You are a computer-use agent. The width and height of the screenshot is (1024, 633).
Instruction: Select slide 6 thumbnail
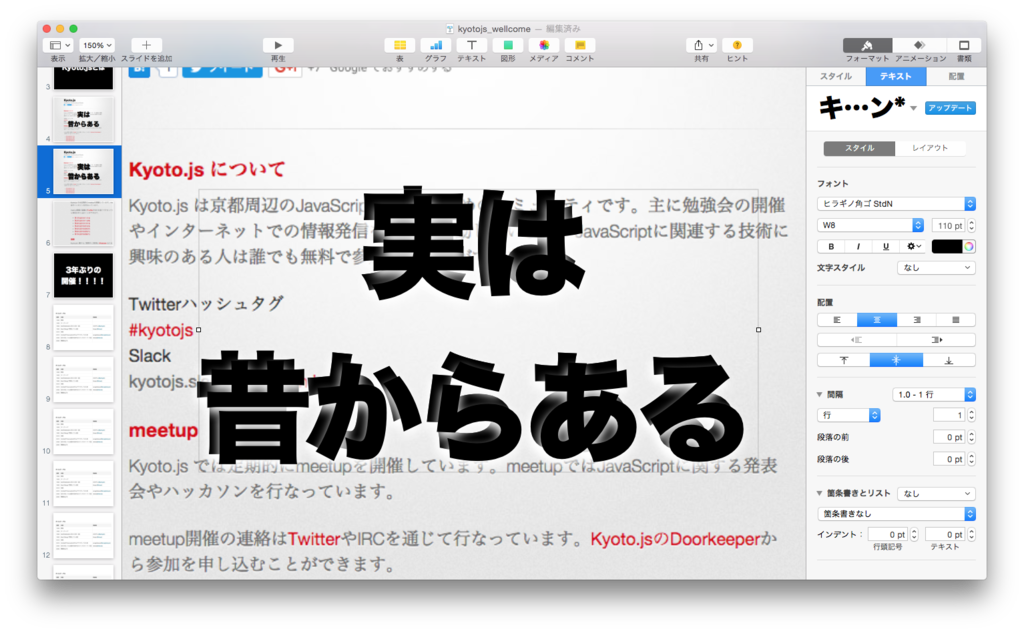[83, 223]
